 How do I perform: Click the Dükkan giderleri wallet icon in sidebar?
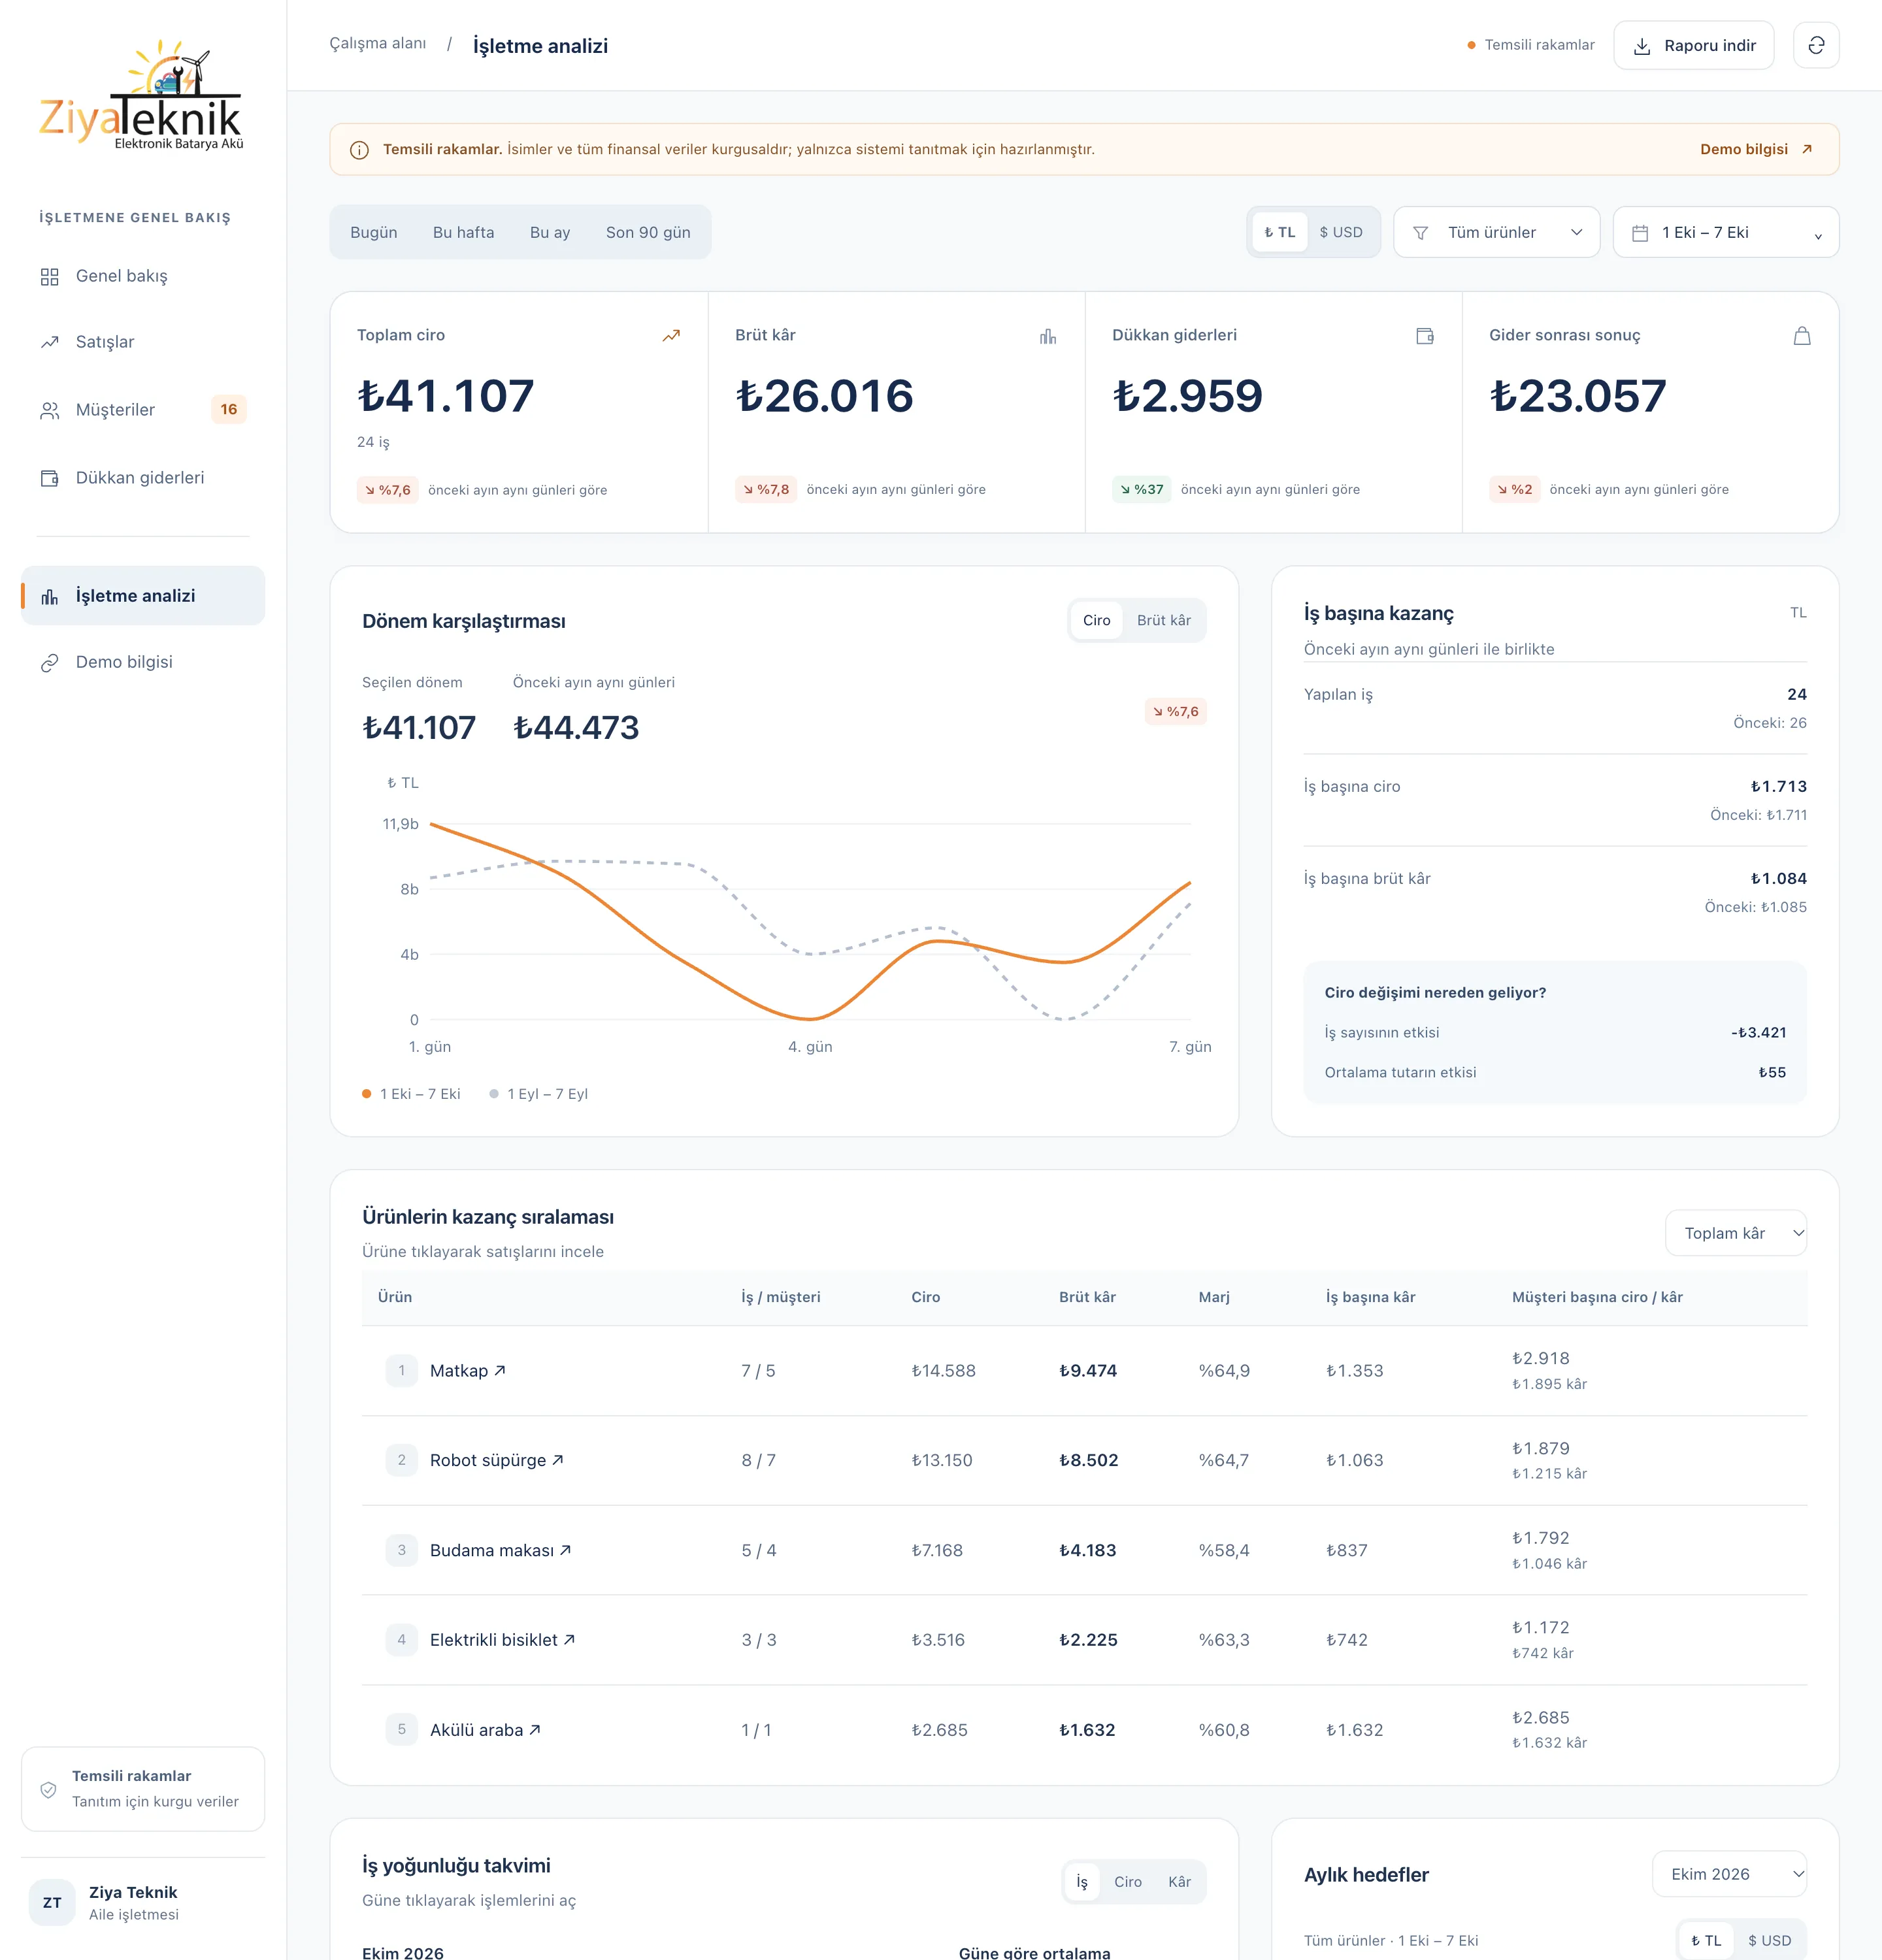tap(49, 478)
